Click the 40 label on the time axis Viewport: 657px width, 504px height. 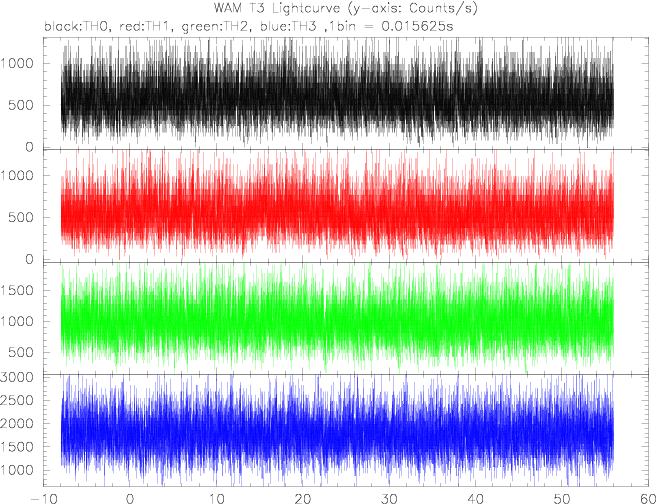(476, 498)
